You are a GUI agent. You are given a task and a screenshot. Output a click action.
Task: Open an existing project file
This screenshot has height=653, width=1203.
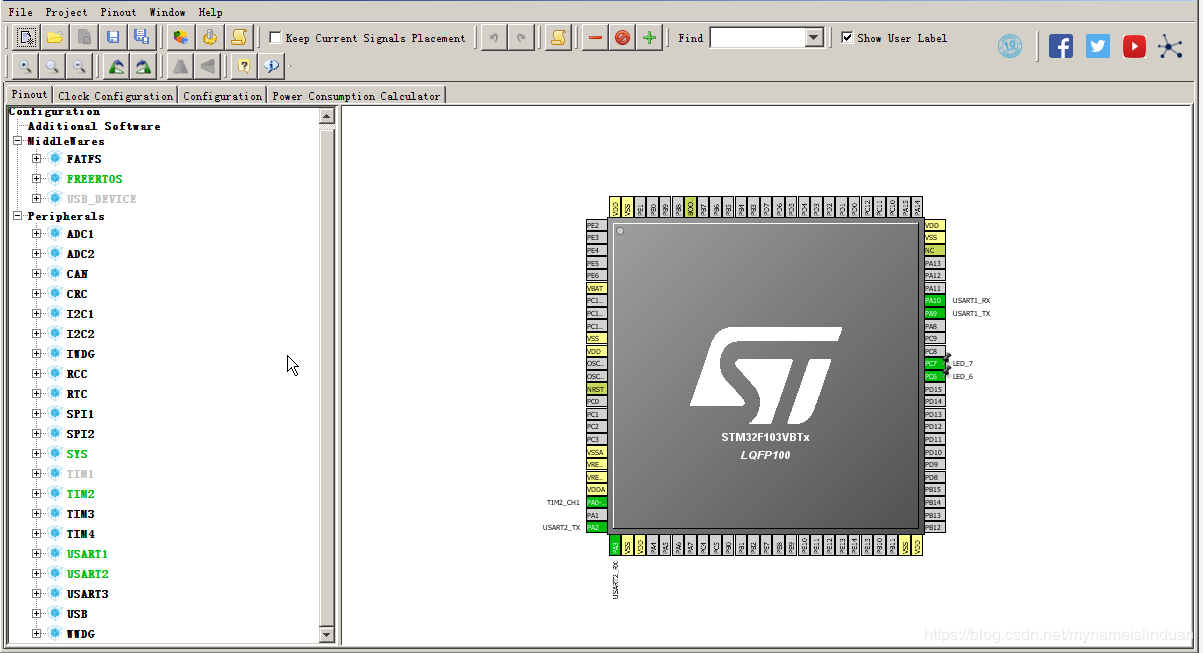[54, 37]
